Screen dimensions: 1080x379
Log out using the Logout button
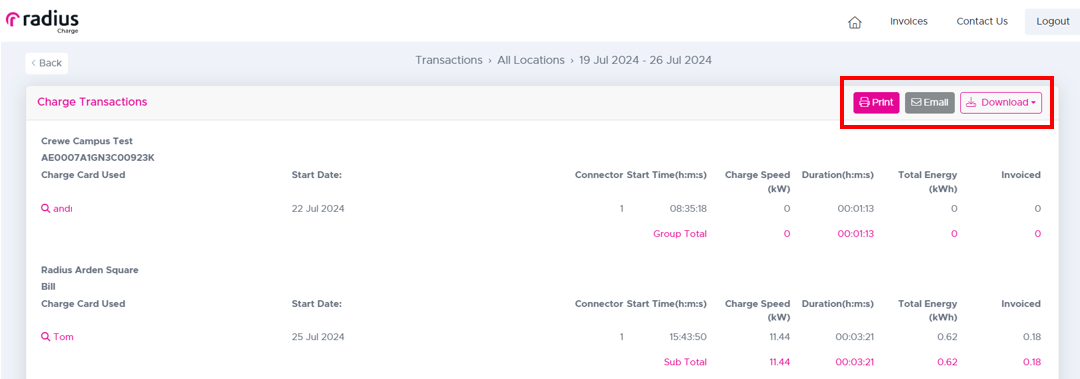click(1052, 21)
